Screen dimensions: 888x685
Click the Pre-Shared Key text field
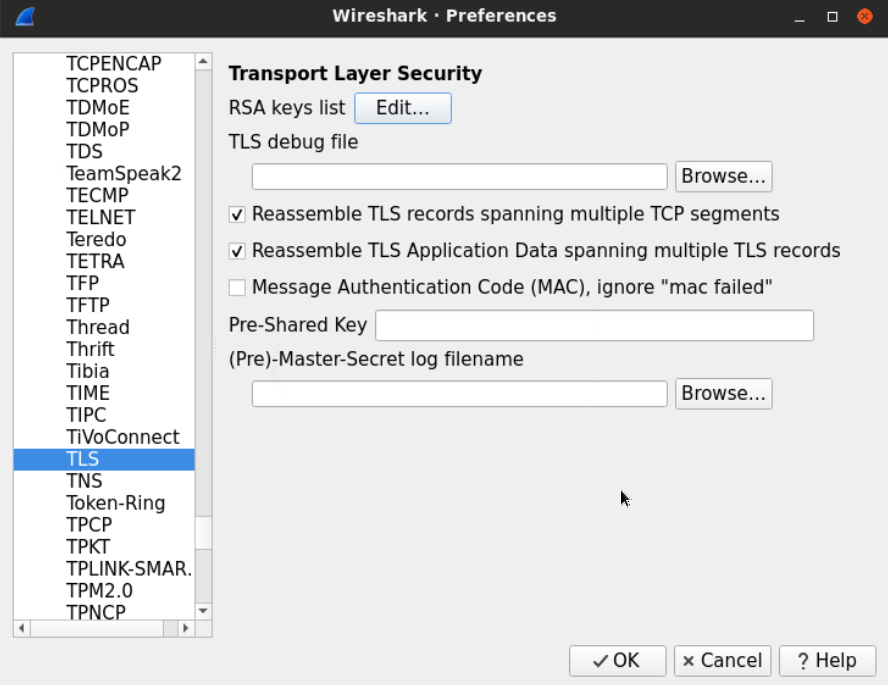click(x=594, y=326)
